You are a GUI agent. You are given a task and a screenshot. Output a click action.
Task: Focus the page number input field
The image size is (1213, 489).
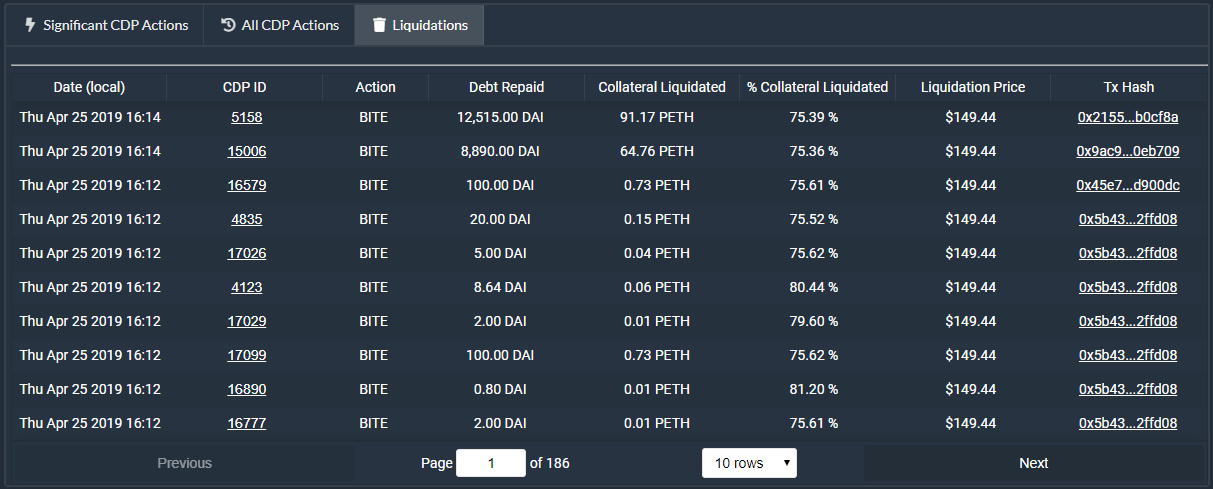(491, 463)
